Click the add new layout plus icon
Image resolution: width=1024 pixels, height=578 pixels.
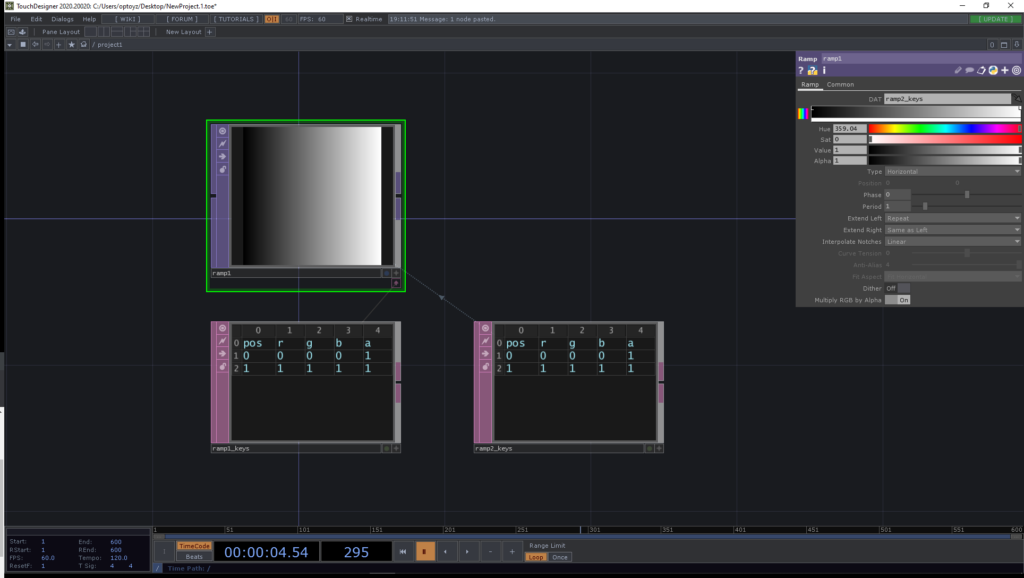pyautogui.click(x=209, y=32)
